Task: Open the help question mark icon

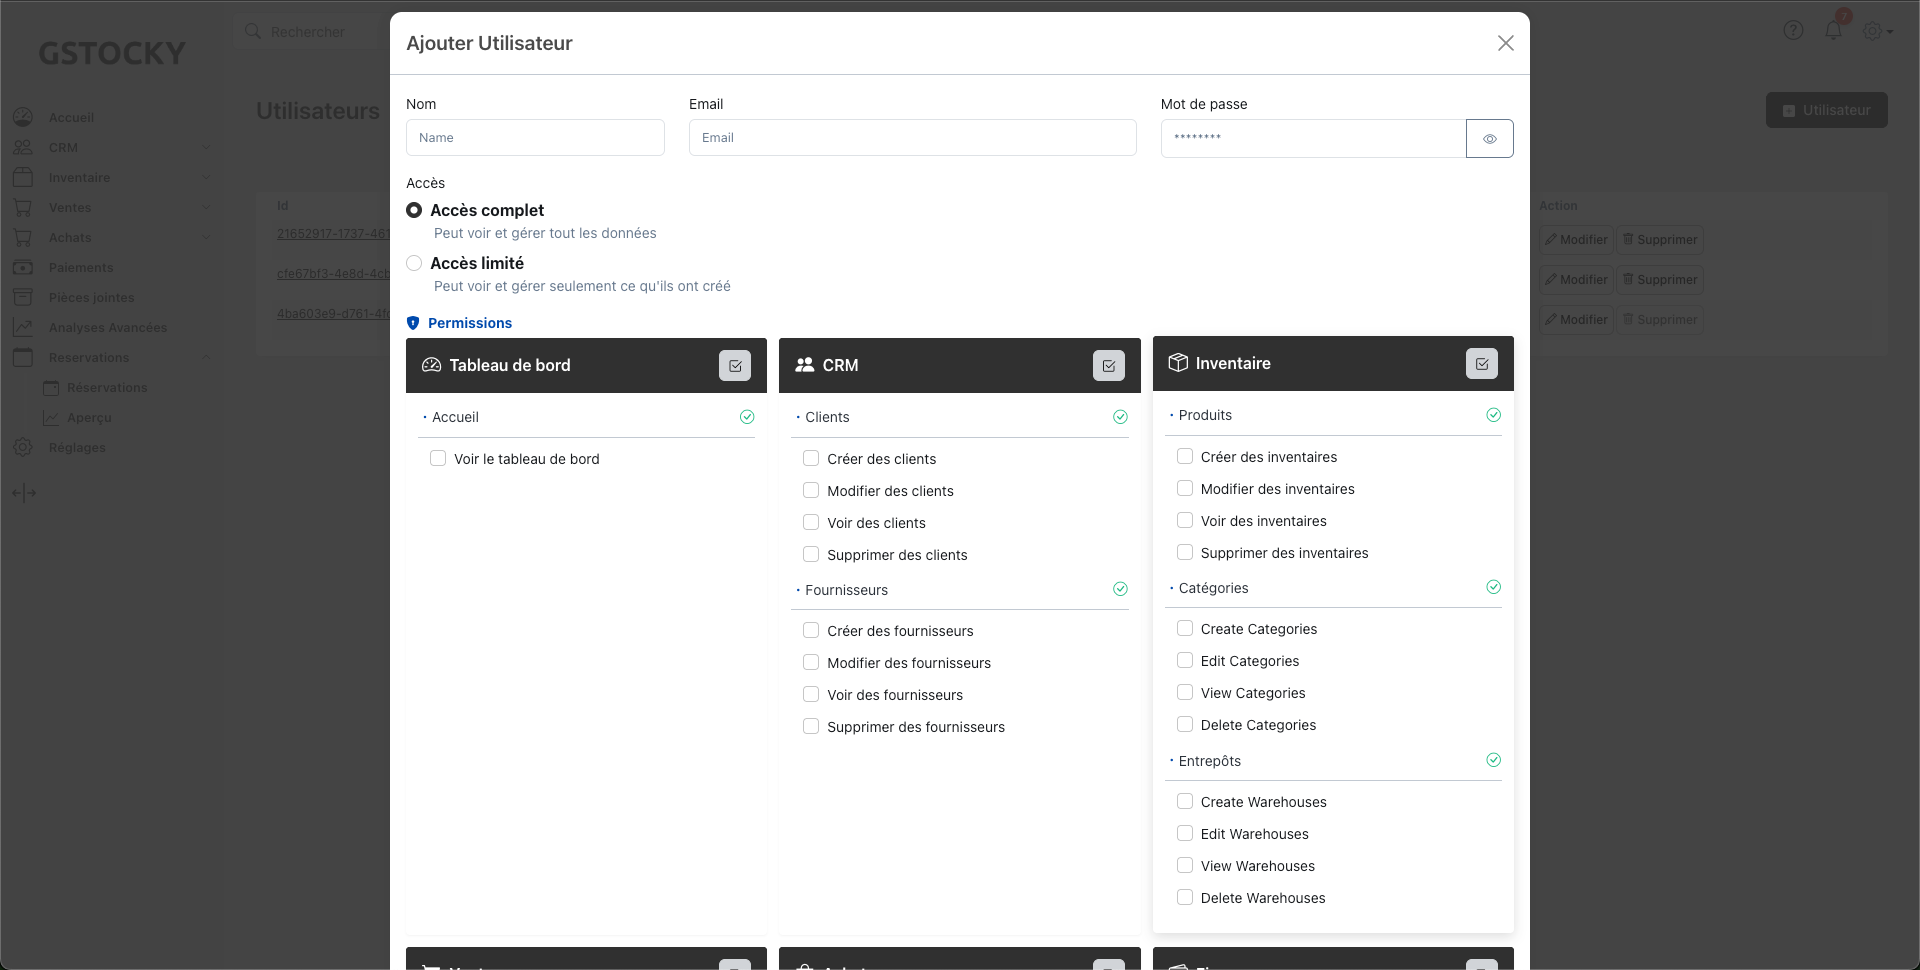Action: click(x=1792, y=30)
